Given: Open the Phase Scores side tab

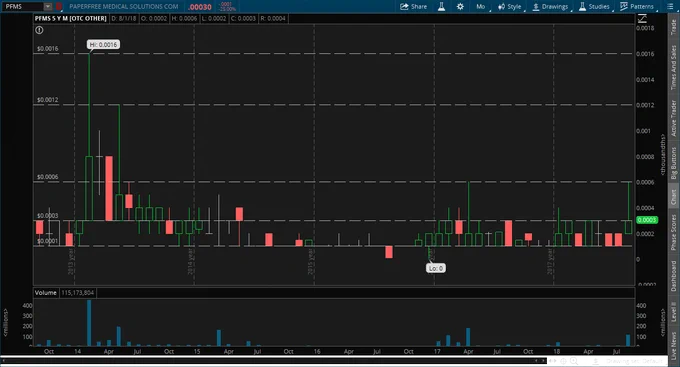Looking at the screenshot, I should 673,233.
